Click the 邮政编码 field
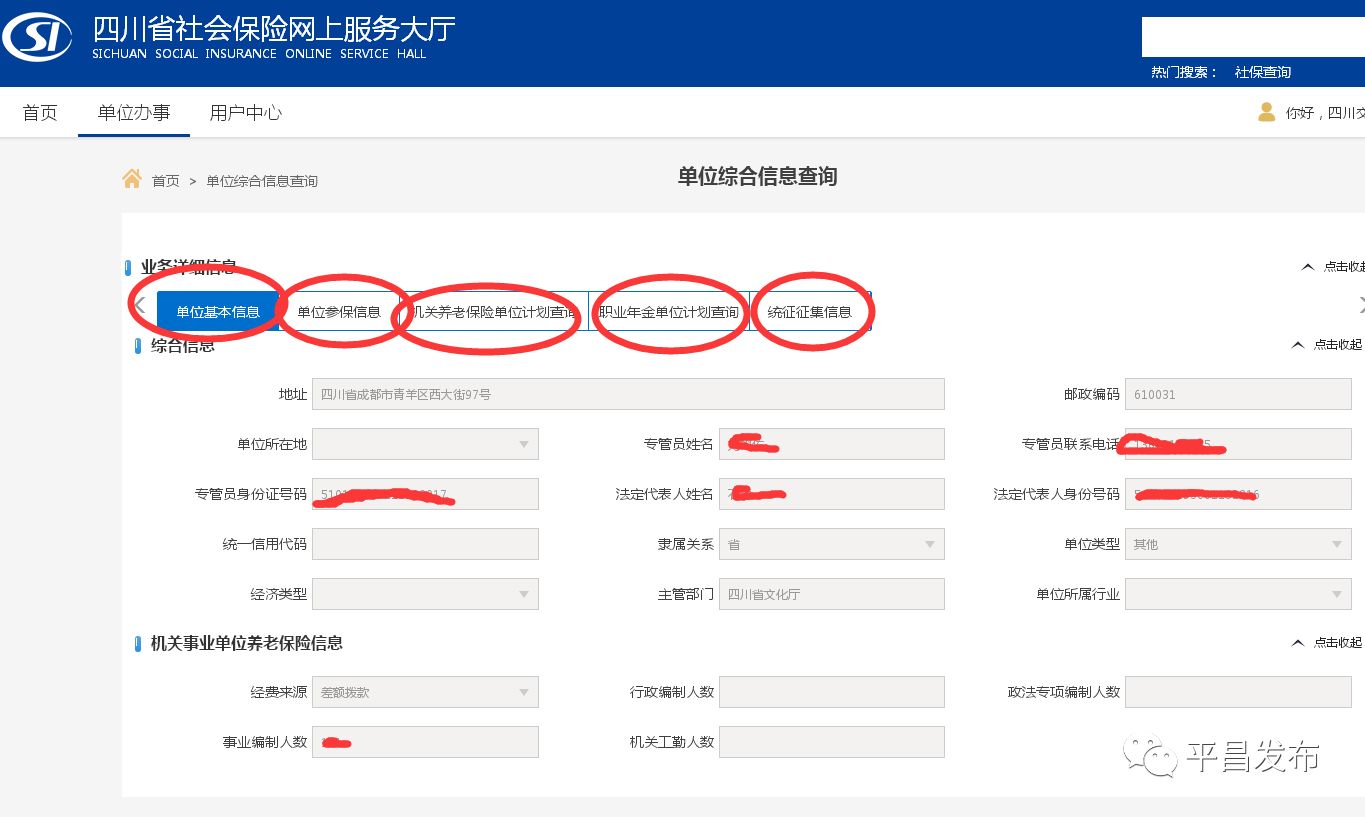This screenshot has height=817, width=1365. pyautogui.click(x=1238, y=394)
